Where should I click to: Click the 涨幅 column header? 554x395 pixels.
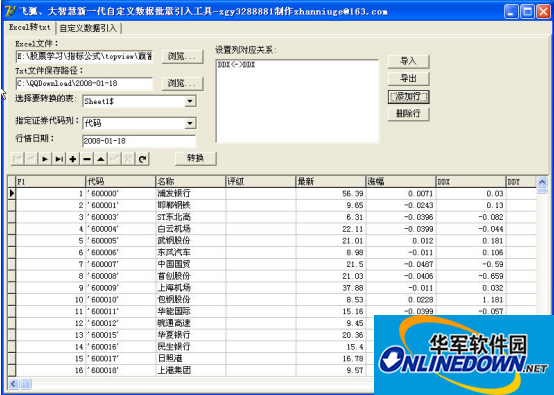(x=400, y=182)
